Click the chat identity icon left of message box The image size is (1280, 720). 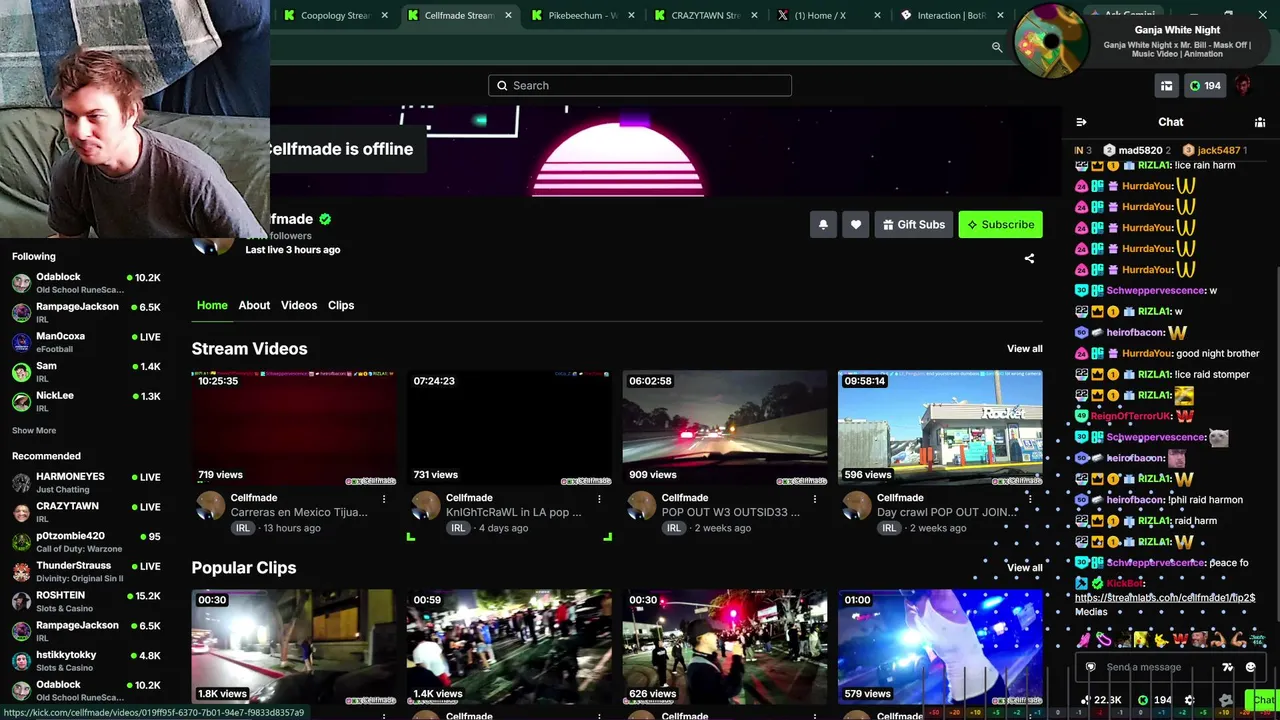tap(1090, 667)
